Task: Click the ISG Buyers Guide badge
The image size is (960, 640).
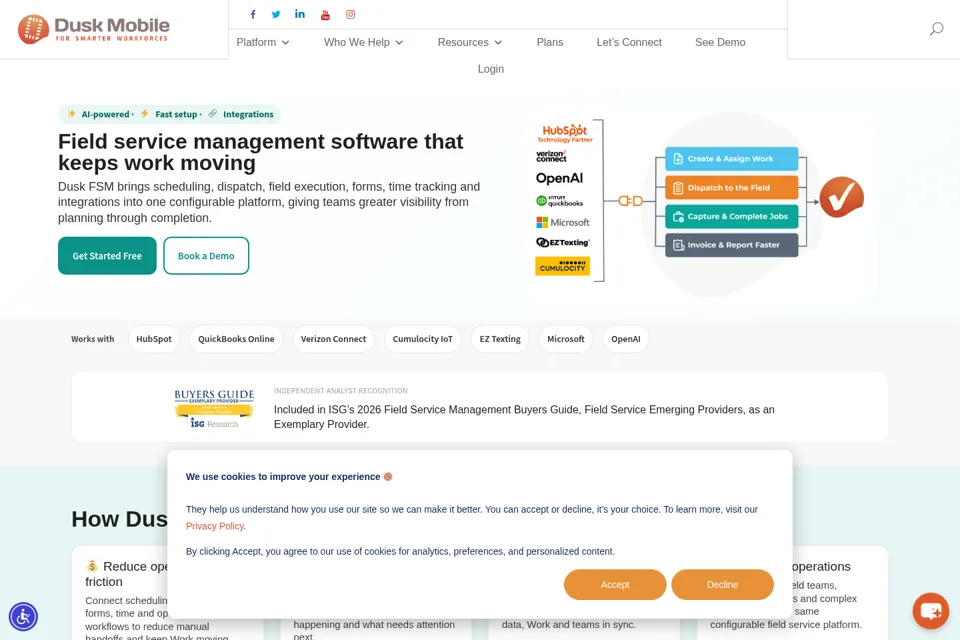Action: click(214, 408)
